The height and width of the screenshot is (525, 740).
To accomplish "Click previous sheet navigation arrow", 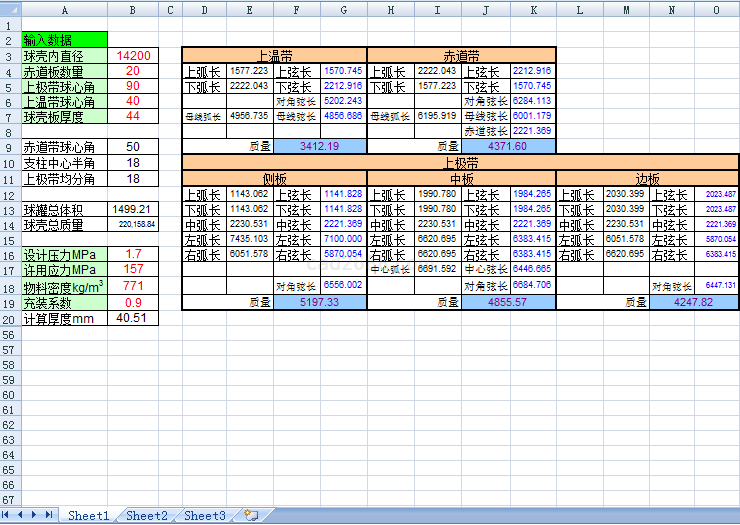I will pyautogui.click(x=22, y=515).
